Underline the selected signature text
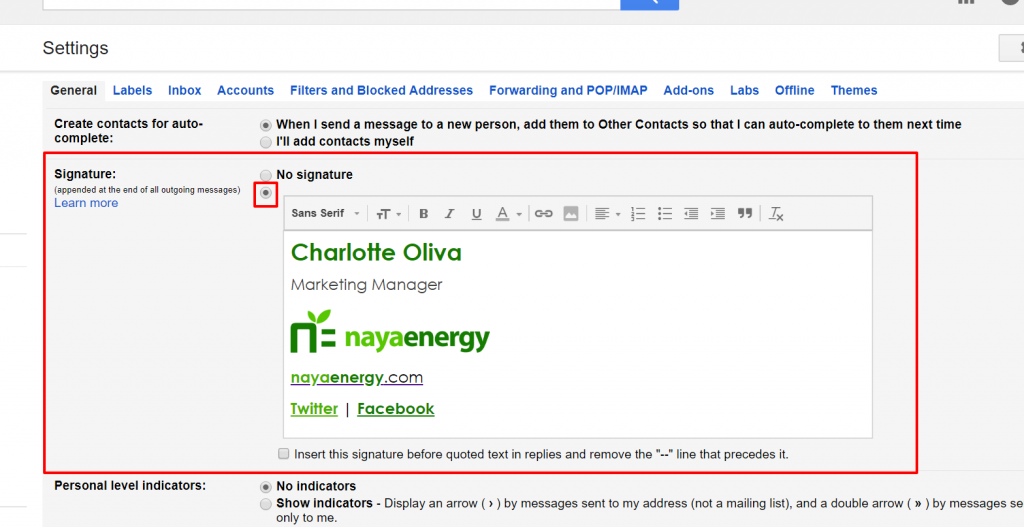 pyautogui.click(x=476, y=214)
